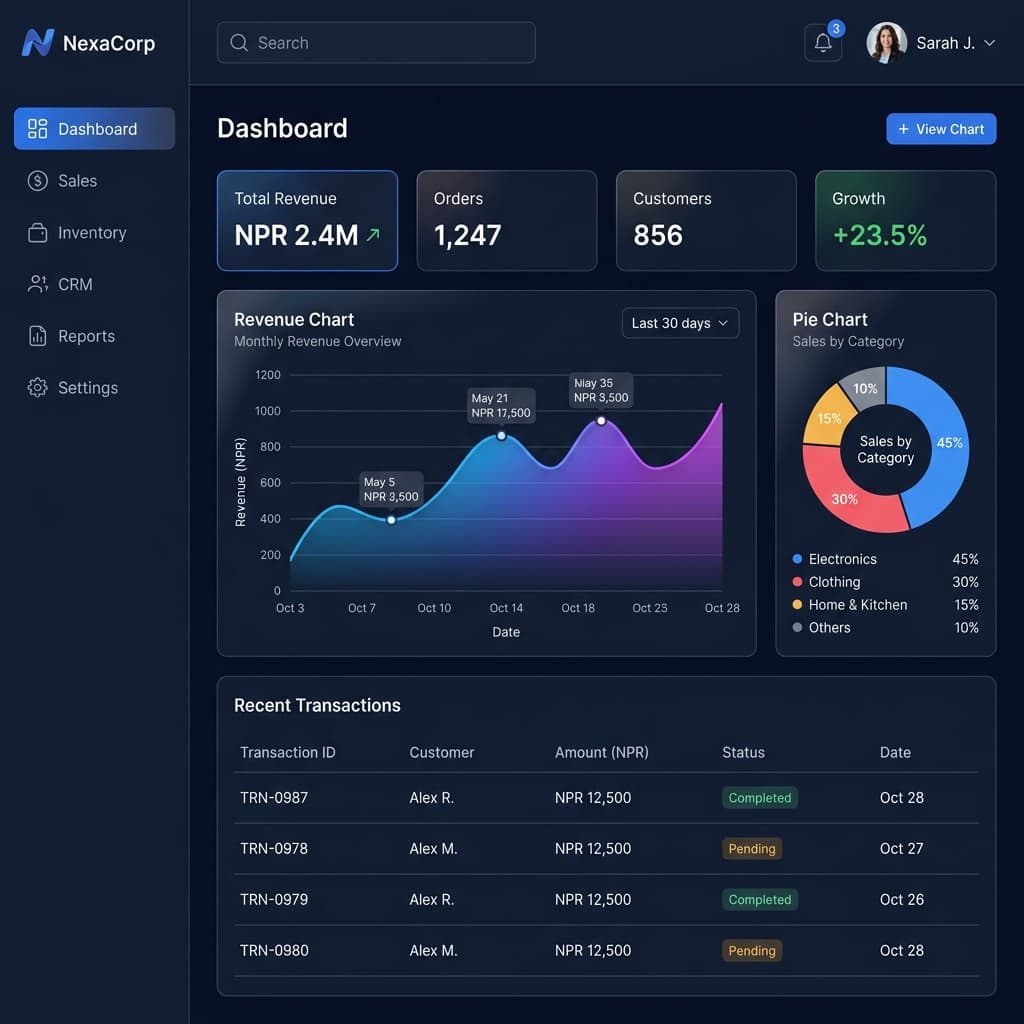Click the Transaction ID column header
Image resolution: width=1024 pixels, height=1024 pixels.
point(287,752)
